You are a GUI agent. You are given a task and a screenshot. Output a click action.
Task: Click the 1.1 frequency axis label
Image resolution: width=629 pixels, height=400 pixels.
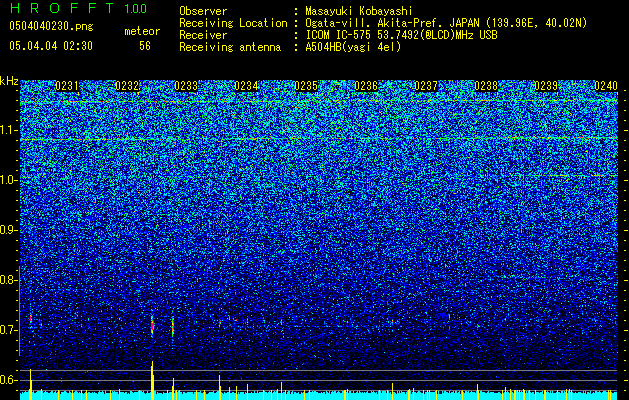point(9,130)
